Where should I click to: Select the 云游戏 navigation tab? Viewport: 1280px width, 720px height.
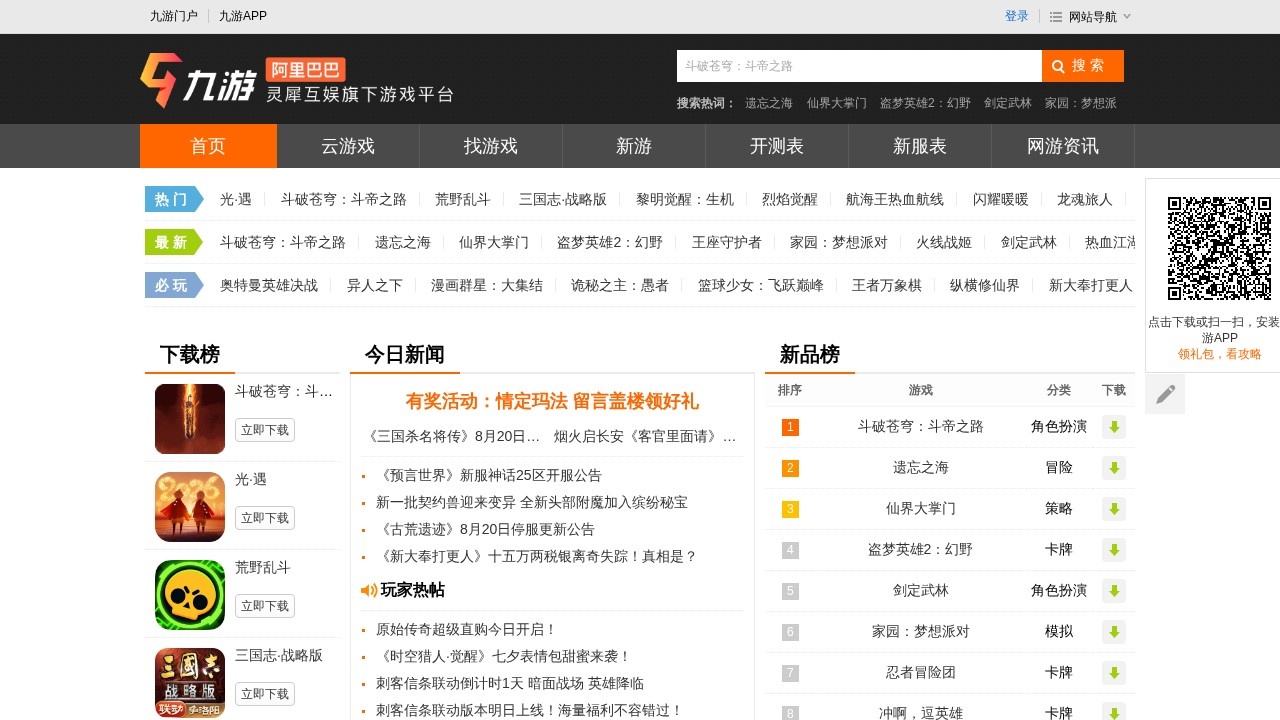tap(348, 146)
